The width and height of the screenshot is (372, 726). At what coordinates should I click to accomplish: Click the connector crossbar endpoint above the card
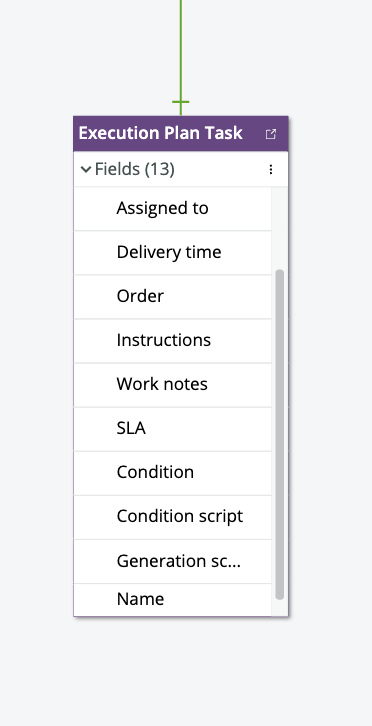click(x=181, y=102)
